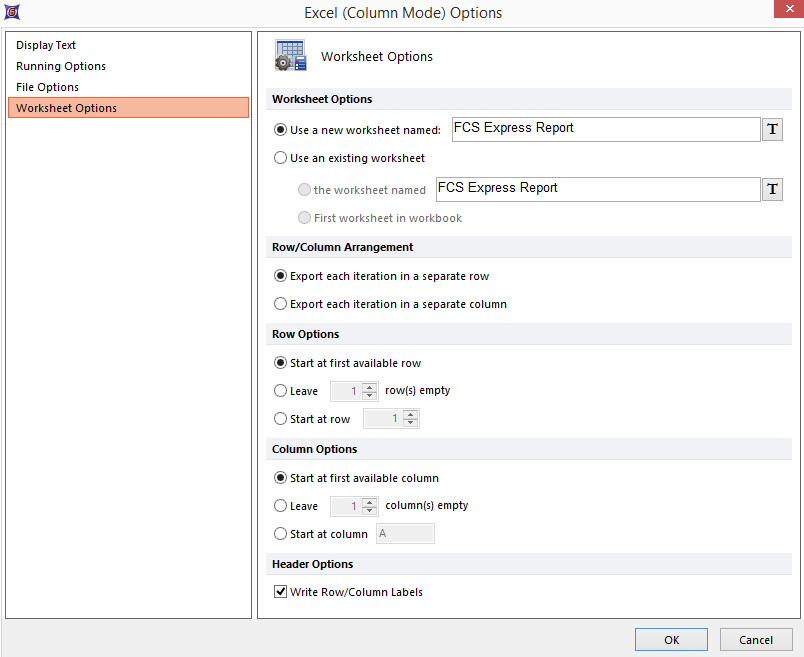
Task: Increase the 'Leave column(s) empty' spinner value
Action: coord(370,502)
